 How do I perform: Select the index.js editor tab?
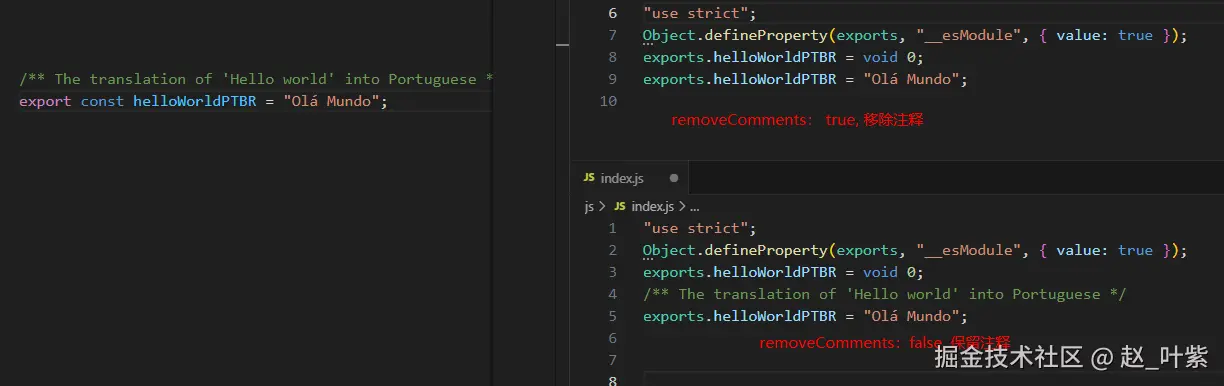pos(631,178)
